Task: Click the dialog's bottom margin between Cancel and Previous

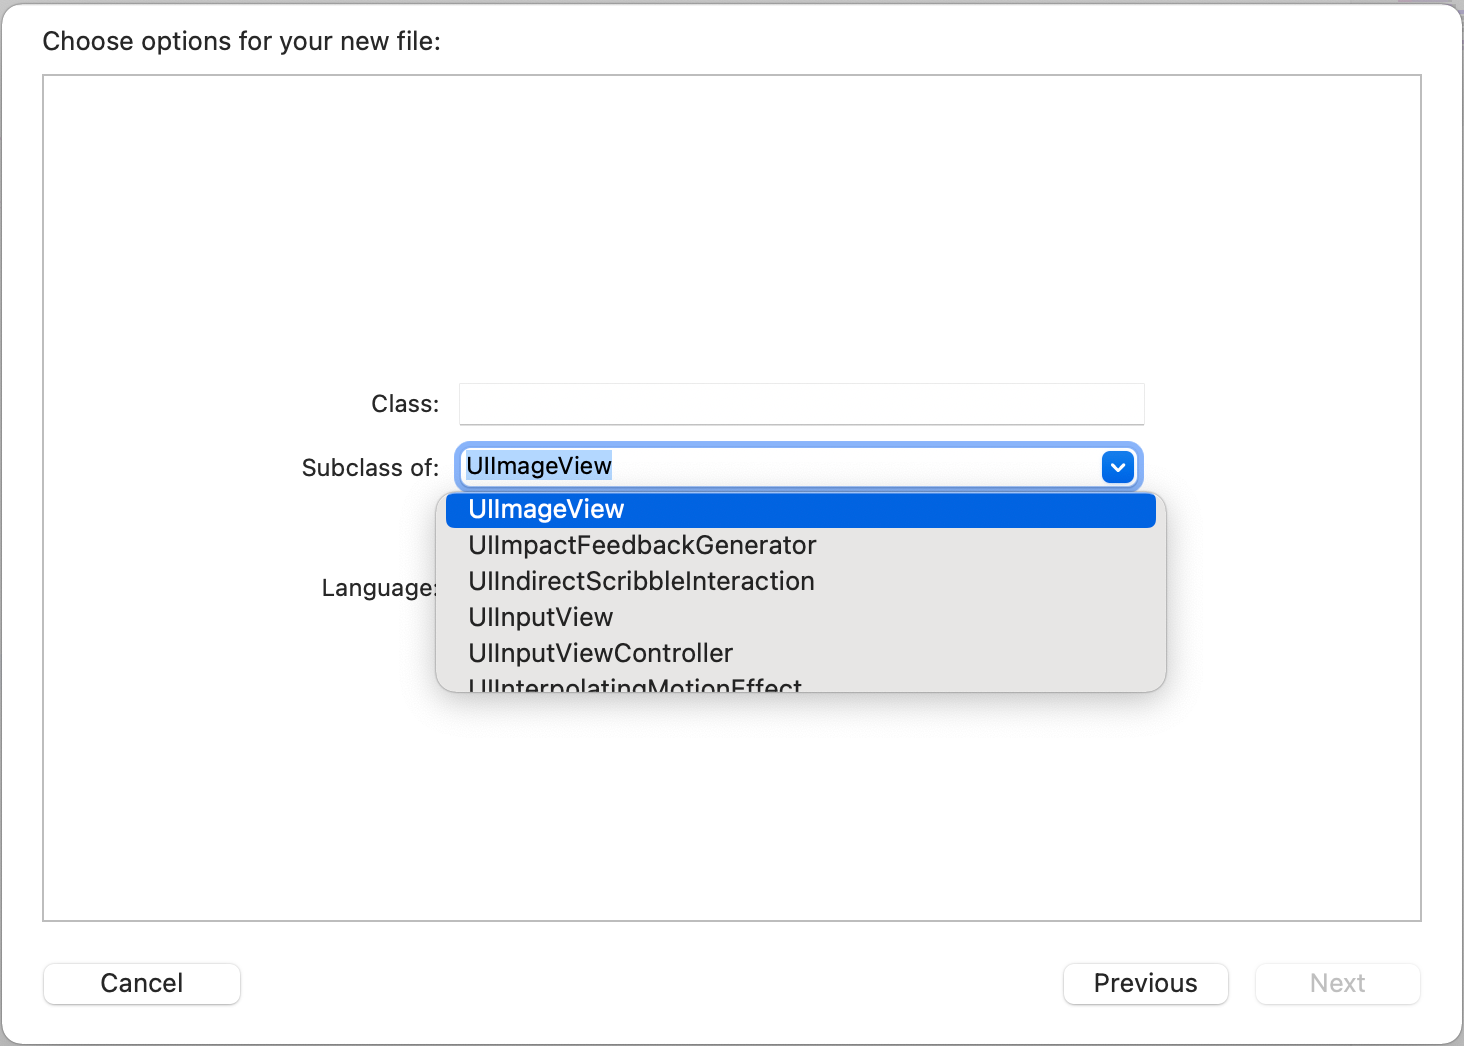Action: coord(650,984)
